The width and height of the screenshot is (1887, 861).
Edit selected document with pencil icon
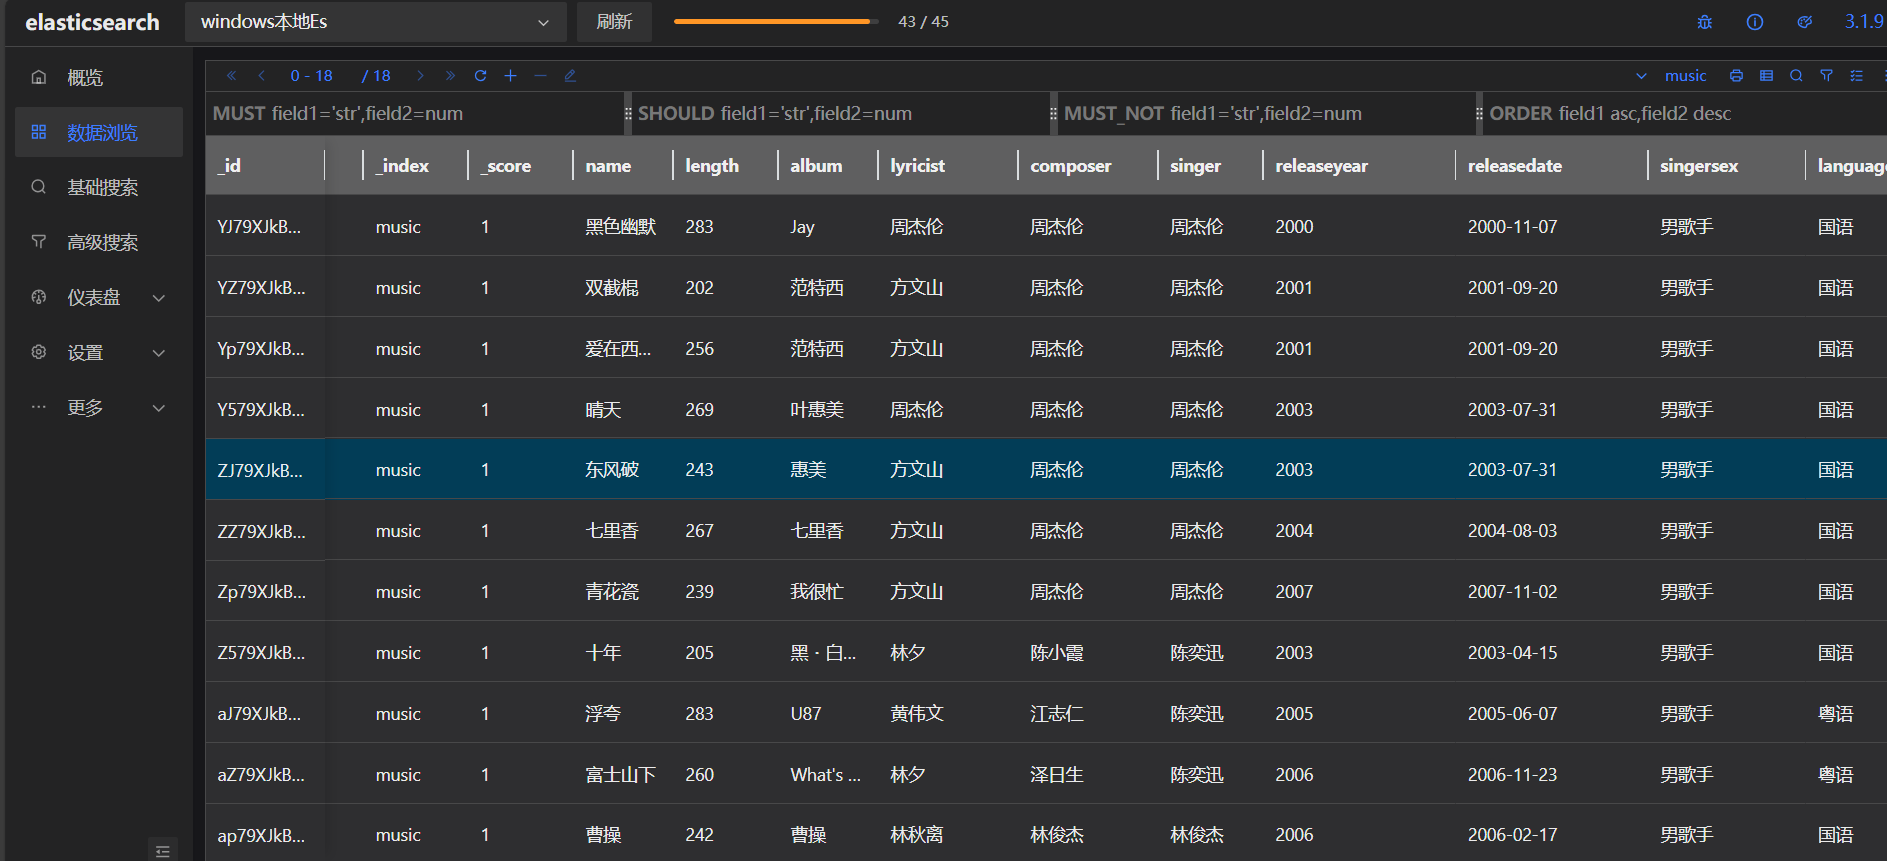pos(570,76)
